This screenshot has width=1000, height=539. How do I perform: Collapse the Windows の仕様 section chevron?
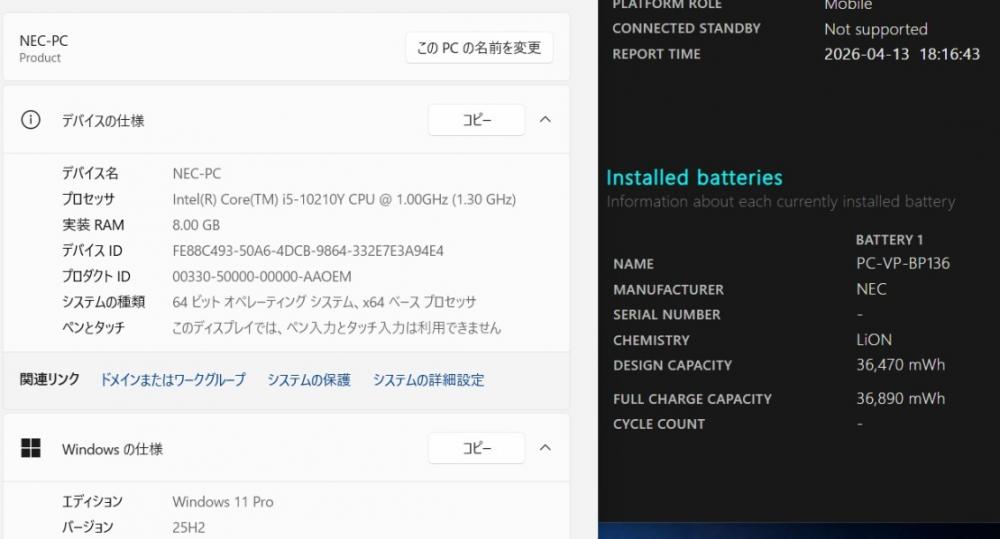tap(545, 448)
